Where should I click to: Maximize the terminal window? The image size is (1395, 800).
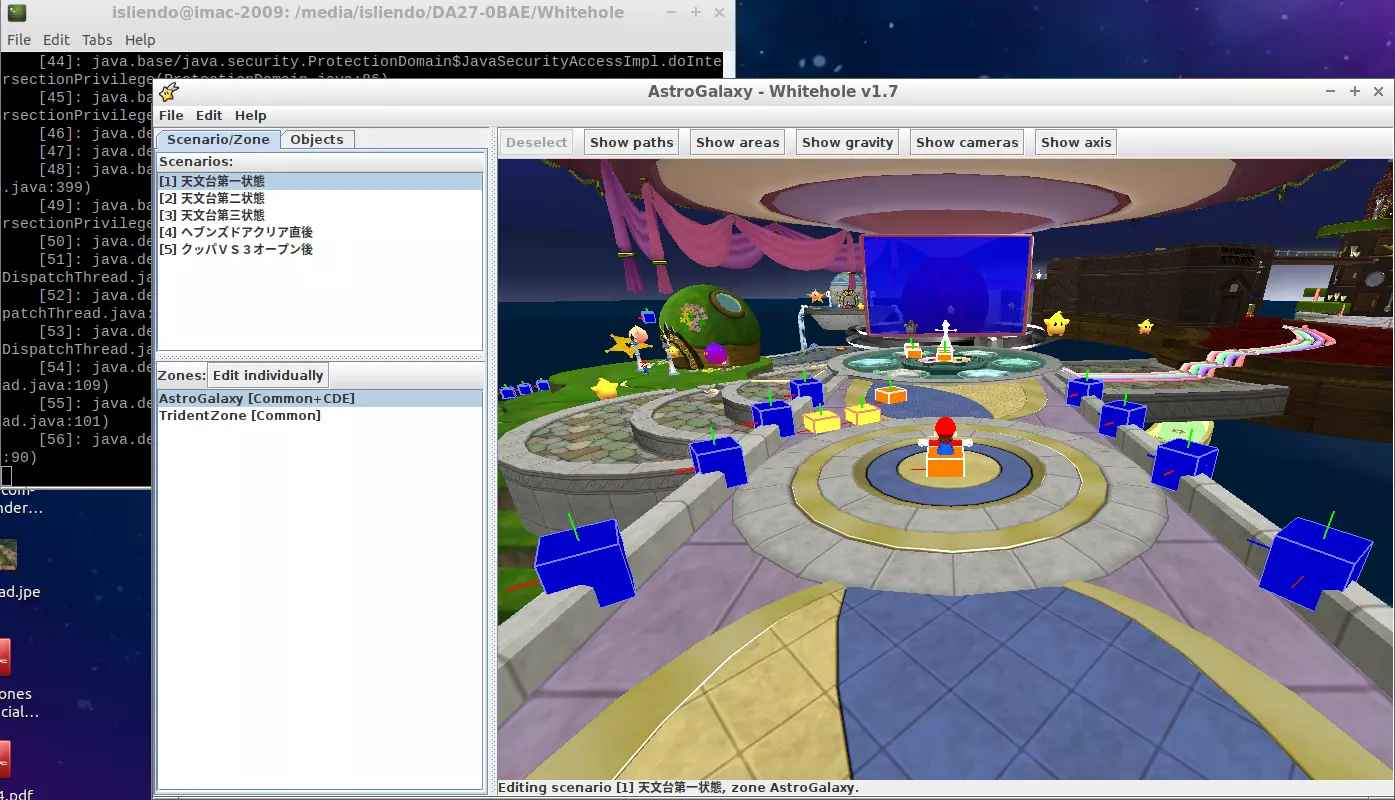tap(696, 13)
